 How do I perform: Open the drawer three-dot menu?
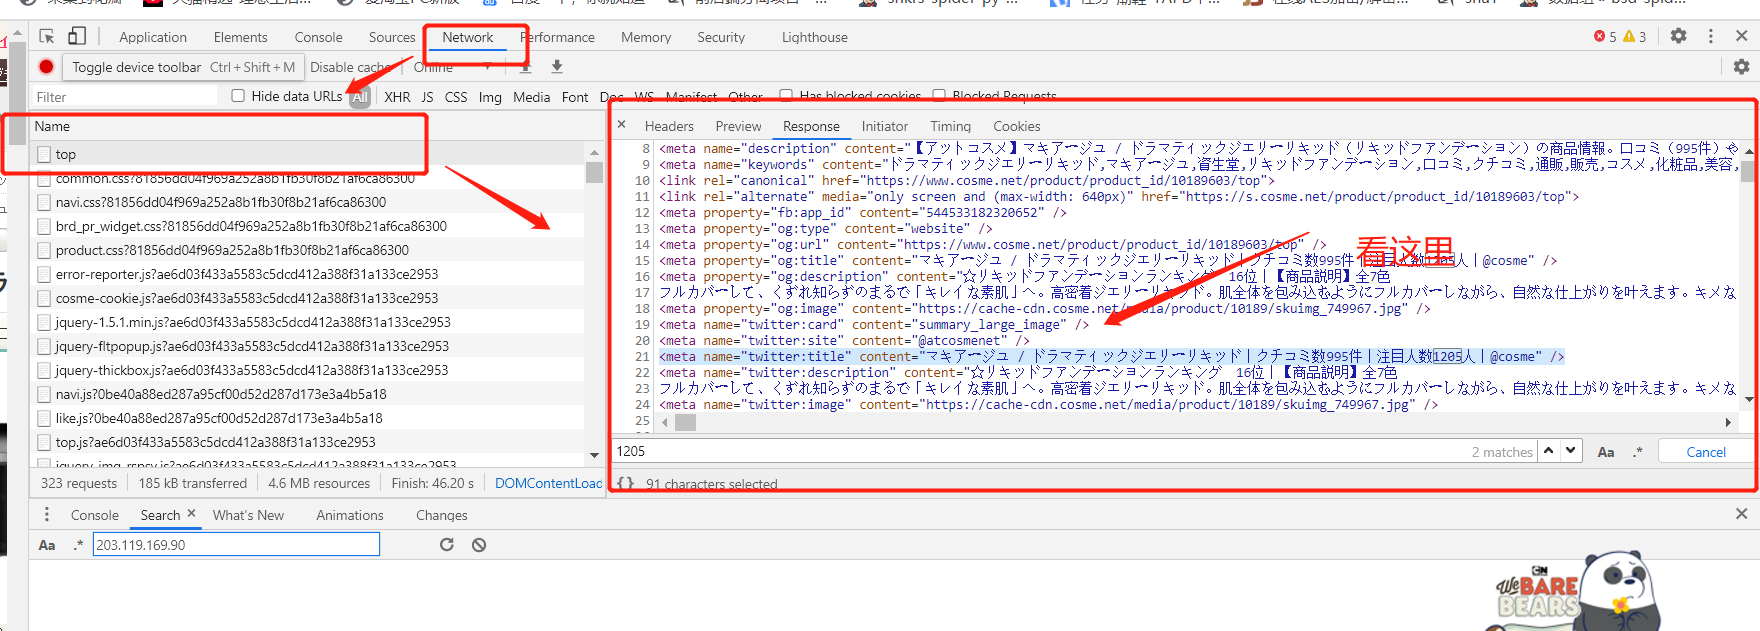pos(46,514)
